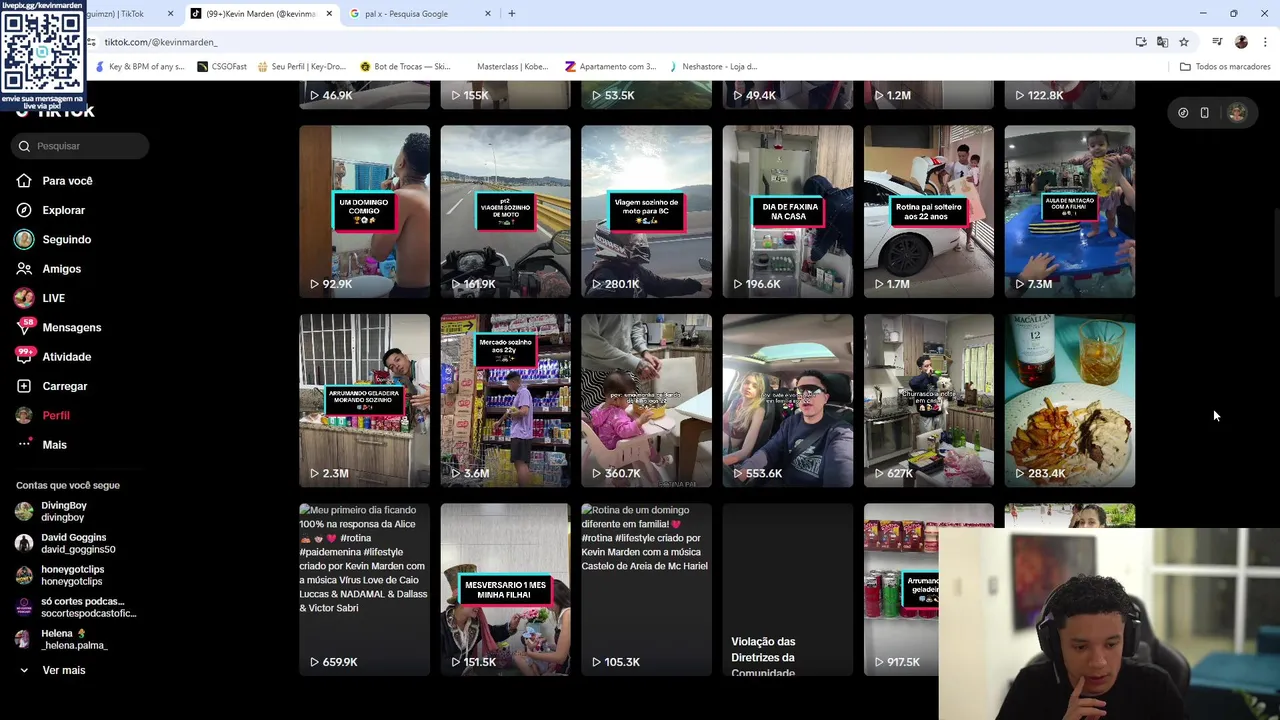
Task: Open the Amigos section
Action: (x=48, y=269)
